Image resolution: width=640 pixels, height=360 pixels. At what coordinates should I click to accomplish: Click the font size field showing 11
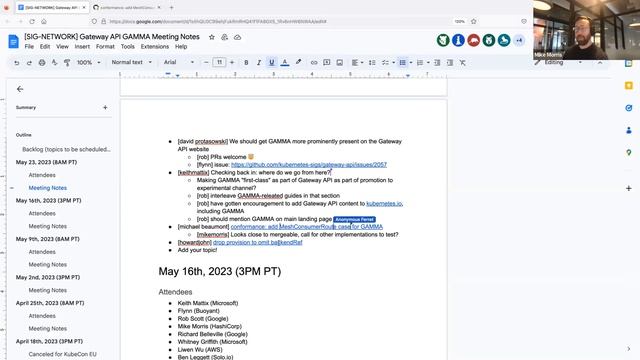219,62
